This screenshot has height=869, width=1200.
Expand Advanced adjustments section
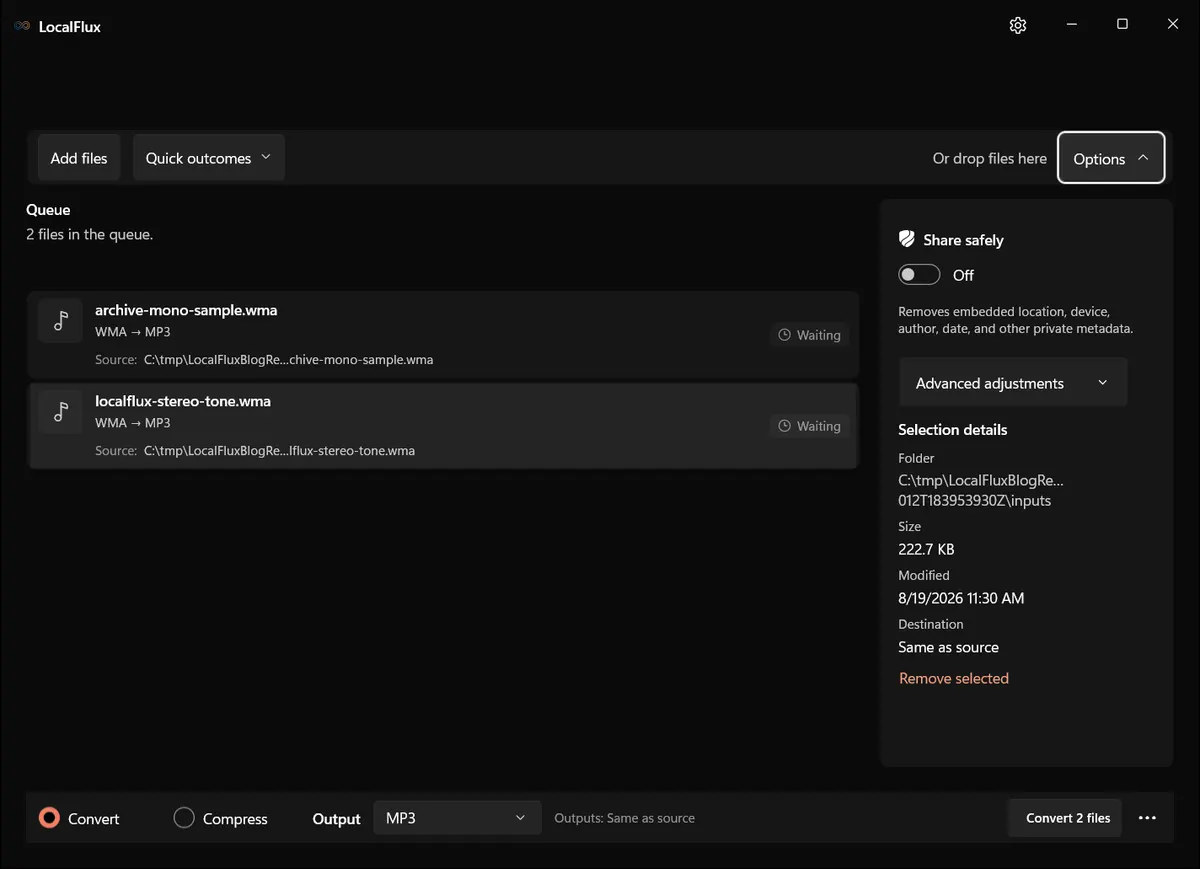pyautogui.click(x=1012, y=383)
